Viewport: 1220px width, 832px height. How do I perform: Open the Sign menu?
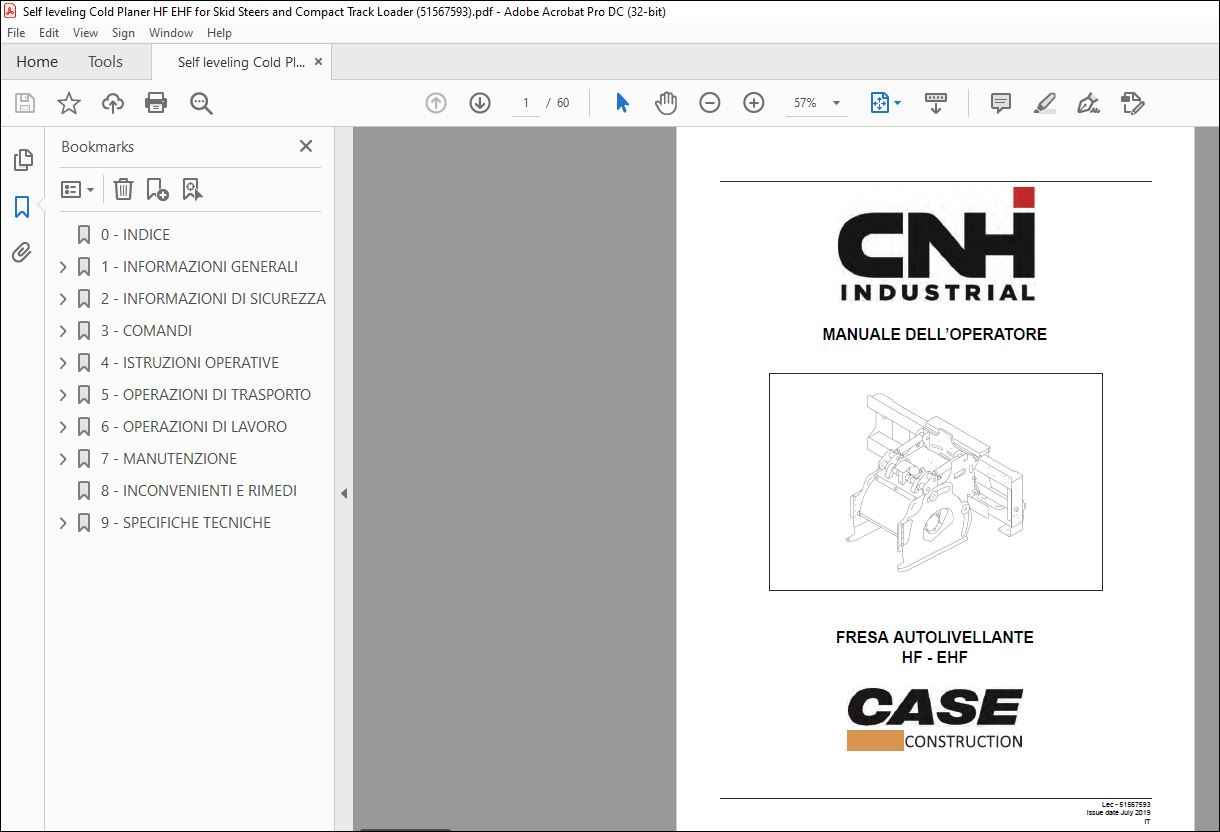[x=123, y=33]
